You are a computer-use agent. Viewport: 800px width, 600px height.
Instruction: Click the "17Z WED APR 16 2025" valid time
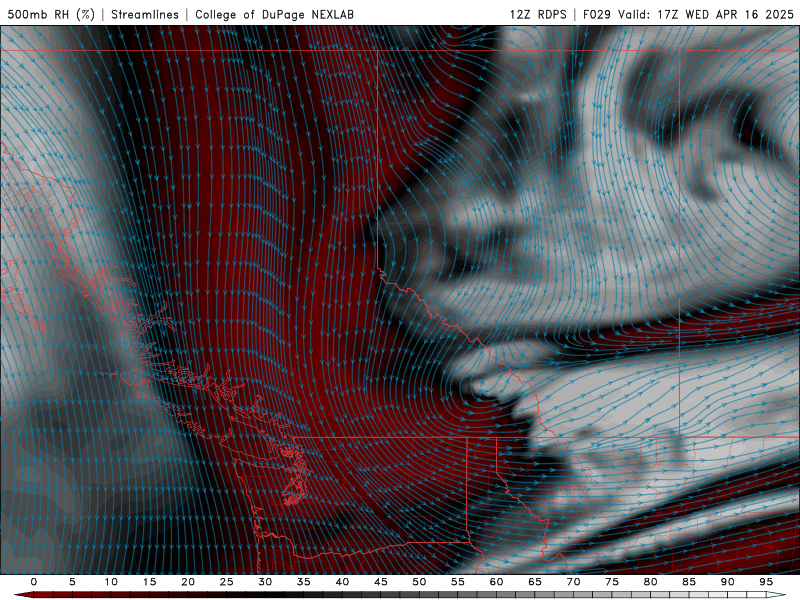coord(726,14)
